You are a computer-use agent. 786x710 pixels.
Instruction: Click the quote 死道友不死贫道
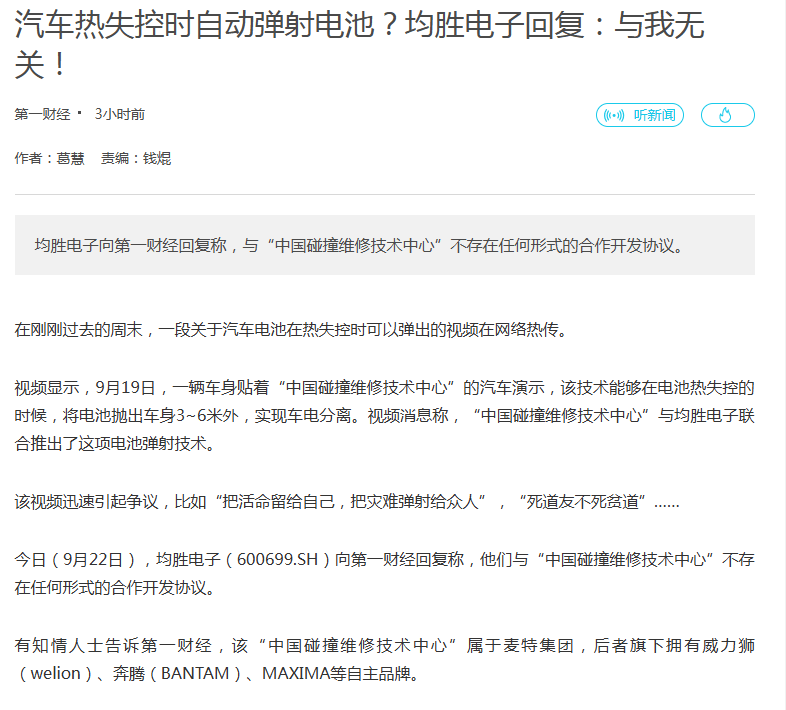pyautogui.click(x=582, y=501)
